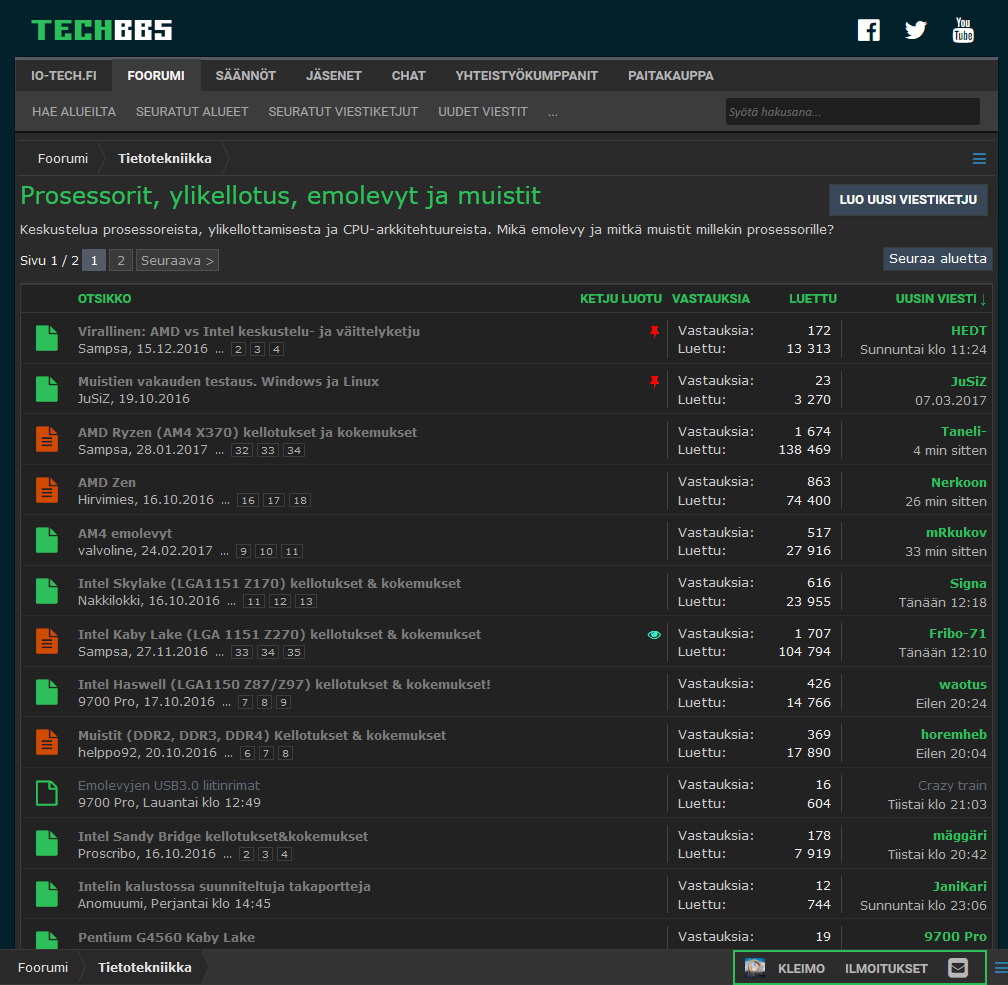
Task: Sort threads by Ketju luotu column
Action: pos(620,298)
